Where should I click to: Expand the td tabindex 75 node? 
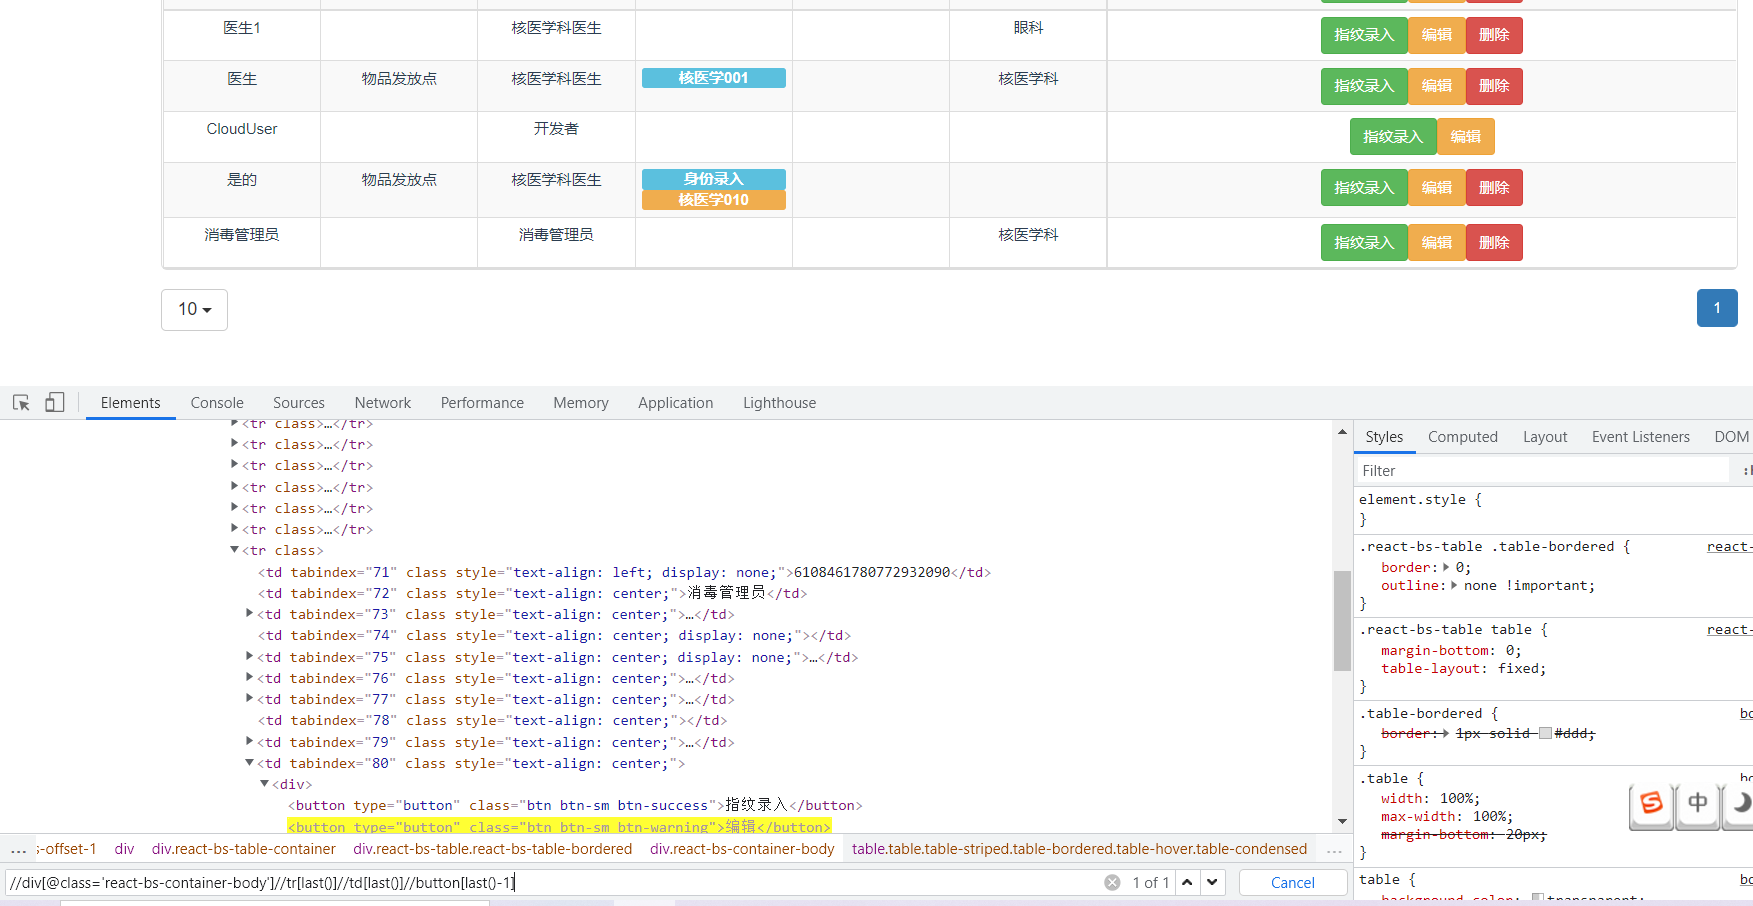pyautogui.click(x=250, y=657)
